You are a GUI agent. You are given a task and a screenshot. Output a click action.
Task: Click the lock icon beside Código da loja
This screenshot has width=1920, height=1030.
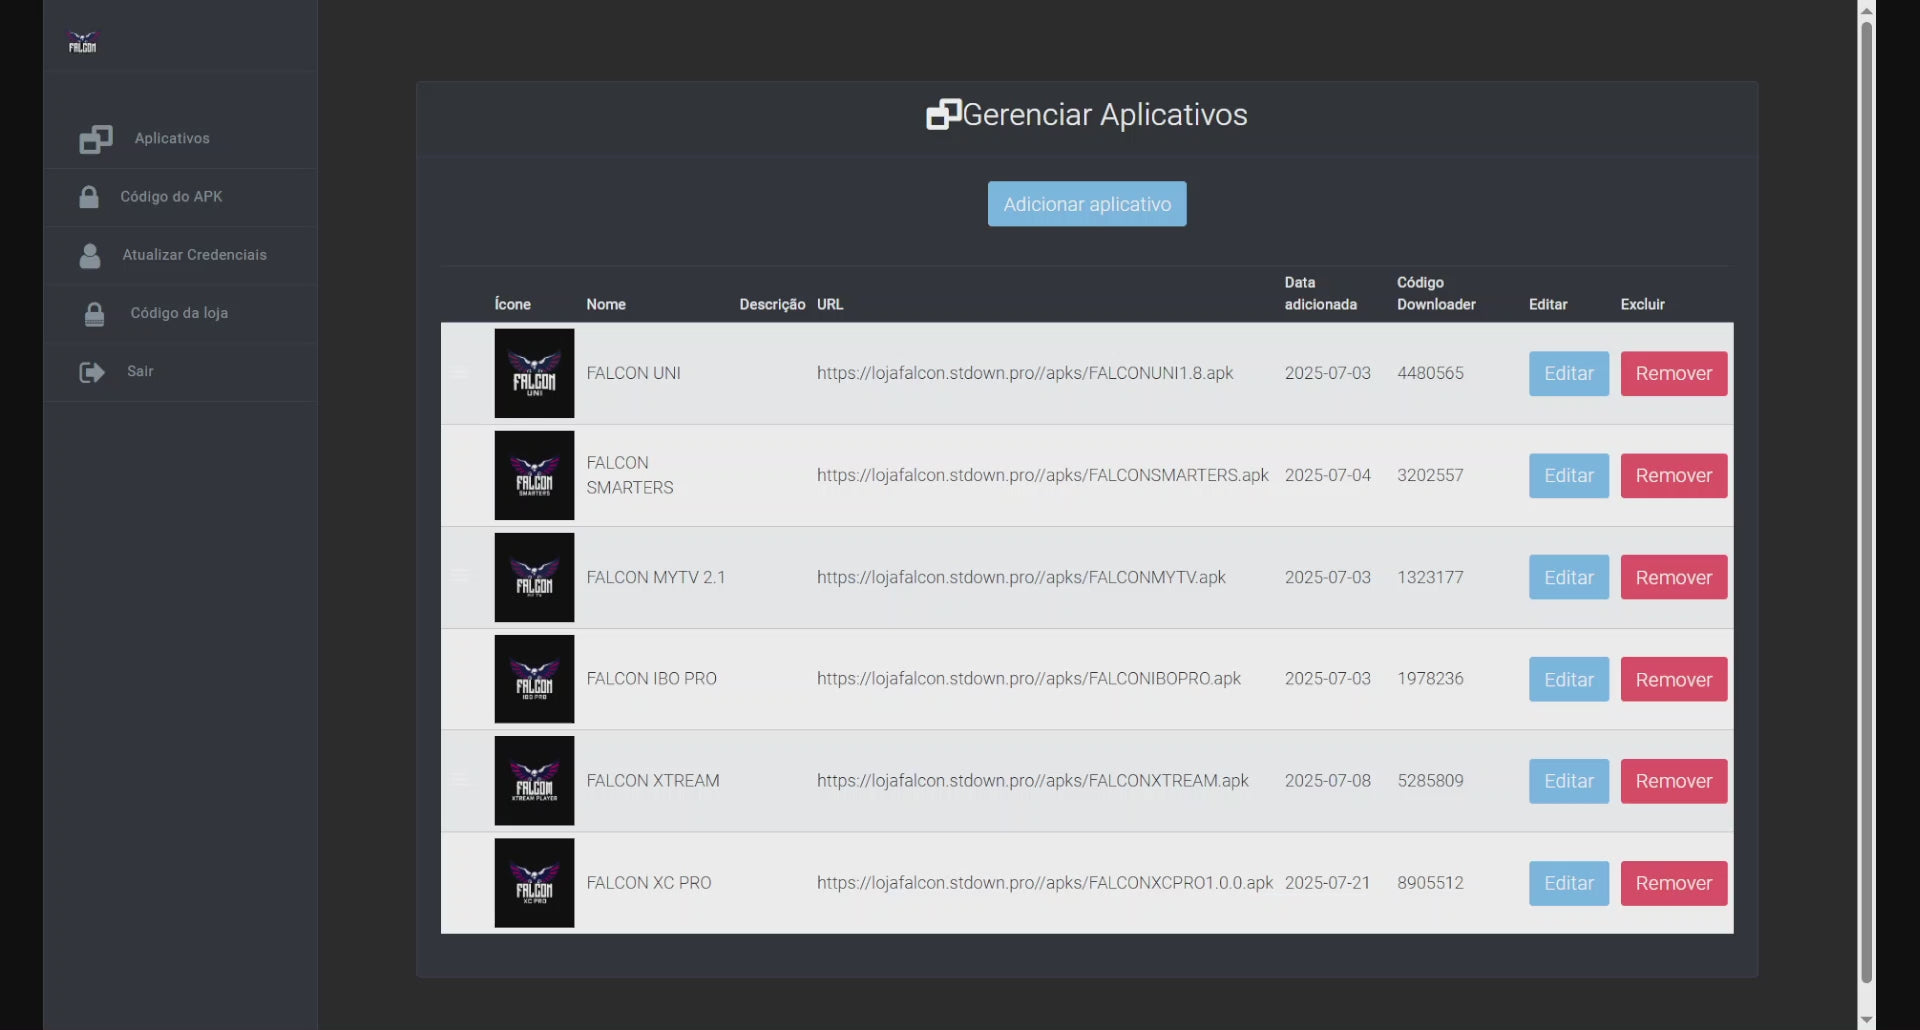(x=94, y=314)
